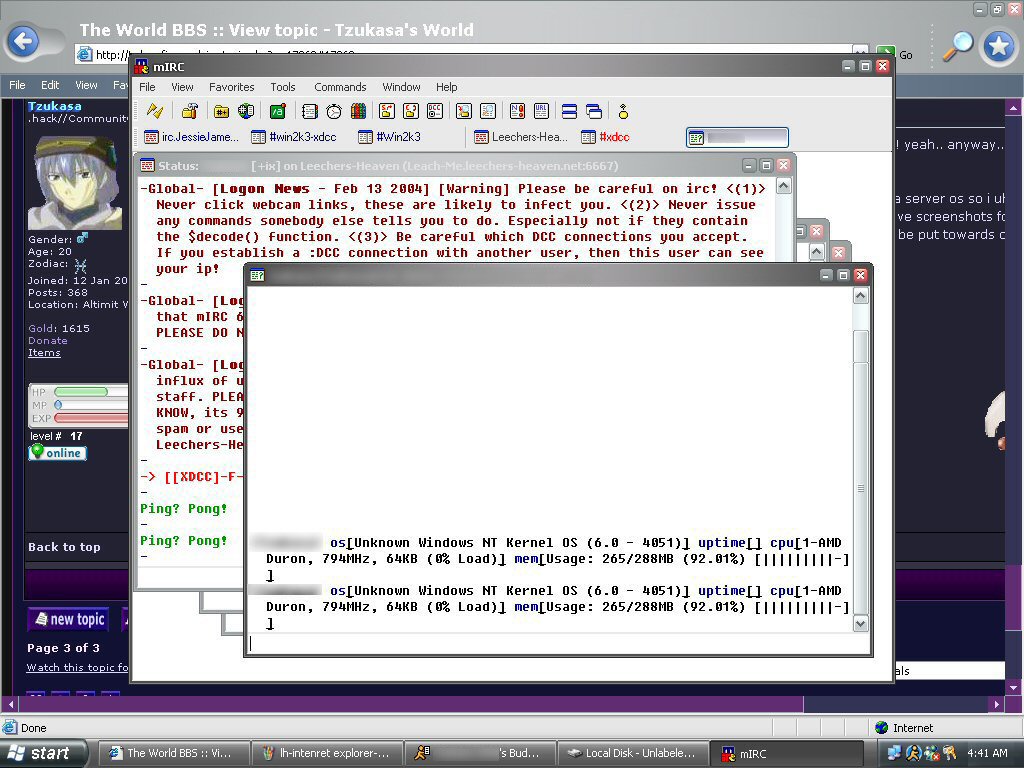Open the Channels Folder toolbar icon
The width and height of the screenshot is (1024, 768).
[x=222, y=111]
